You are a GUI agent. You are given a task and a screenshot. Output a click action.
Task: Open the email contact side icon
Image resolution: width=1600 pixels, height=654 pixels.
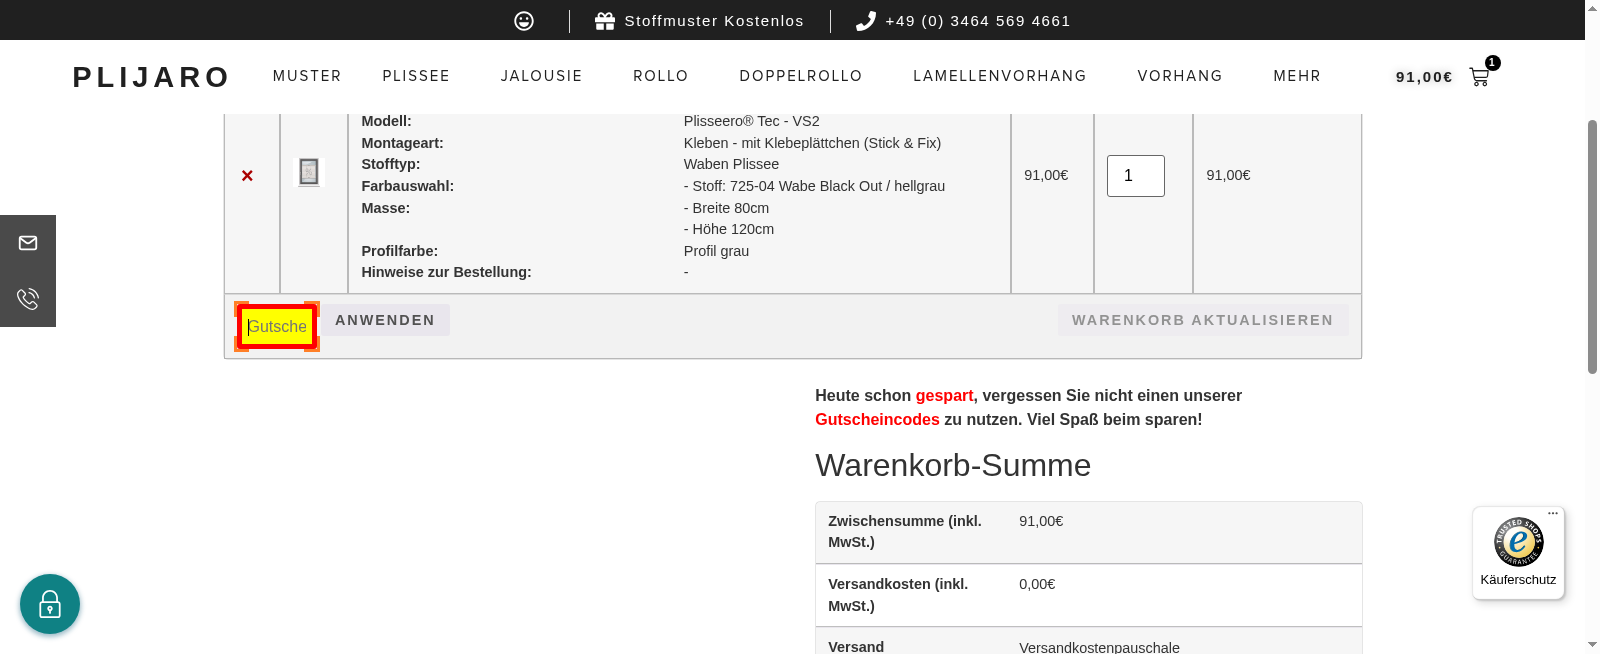coord(28,243)
